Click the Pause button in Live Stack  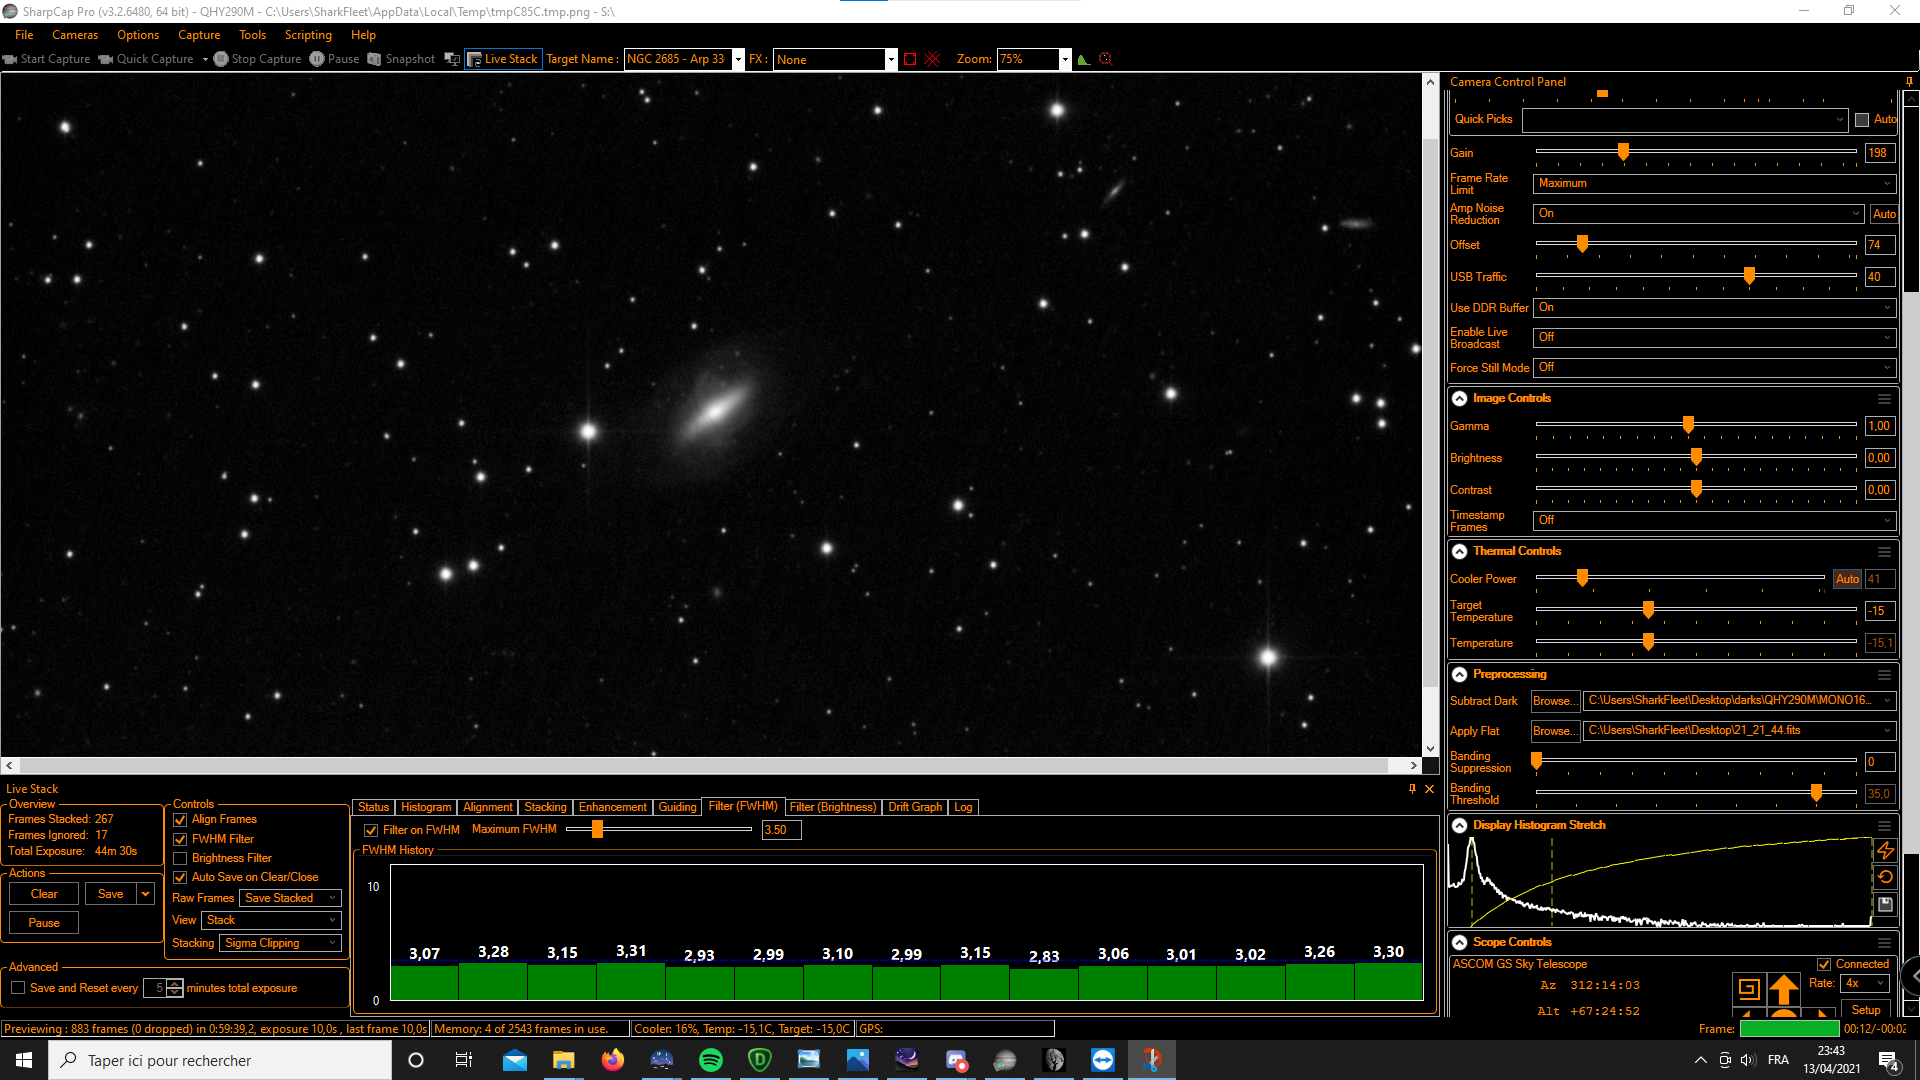point(44,923)
